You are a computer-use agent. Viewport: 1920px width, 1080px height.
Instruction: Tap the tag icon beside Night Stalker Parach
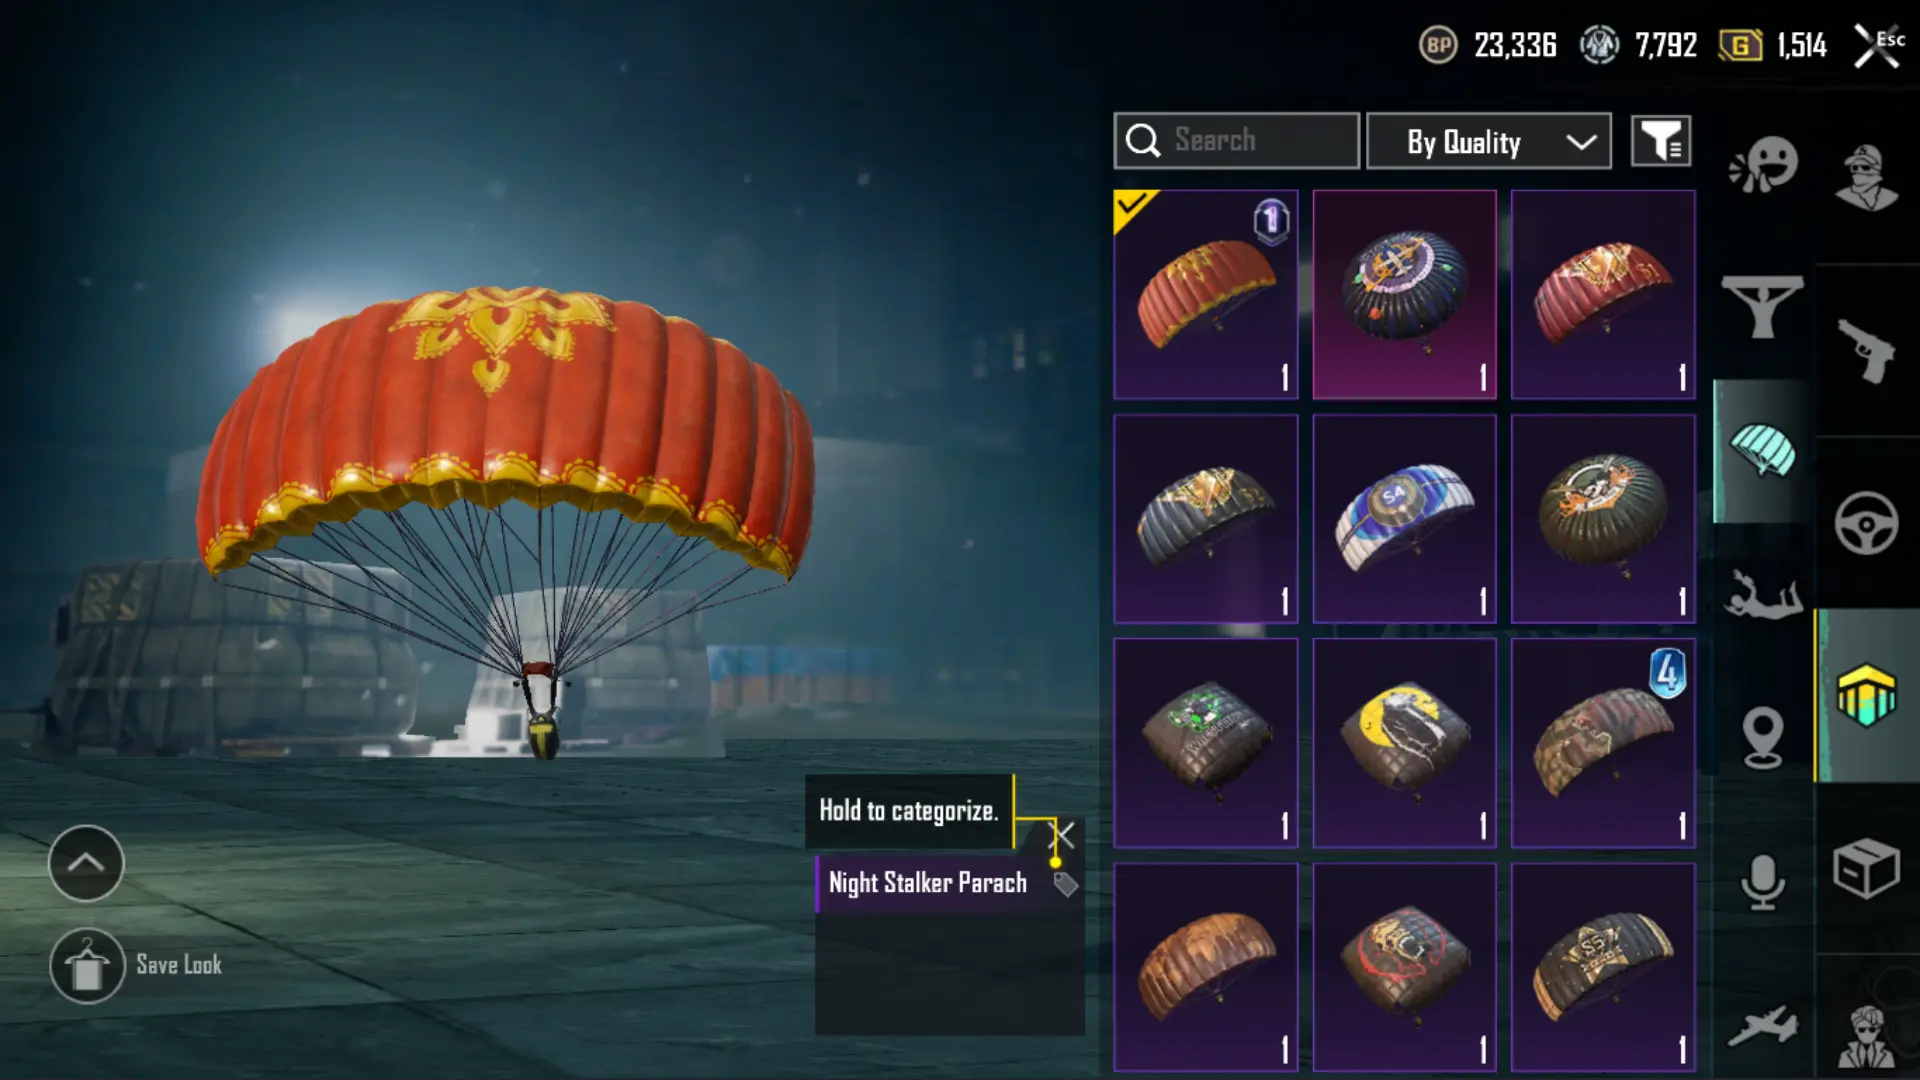(x=1066, y=884)
